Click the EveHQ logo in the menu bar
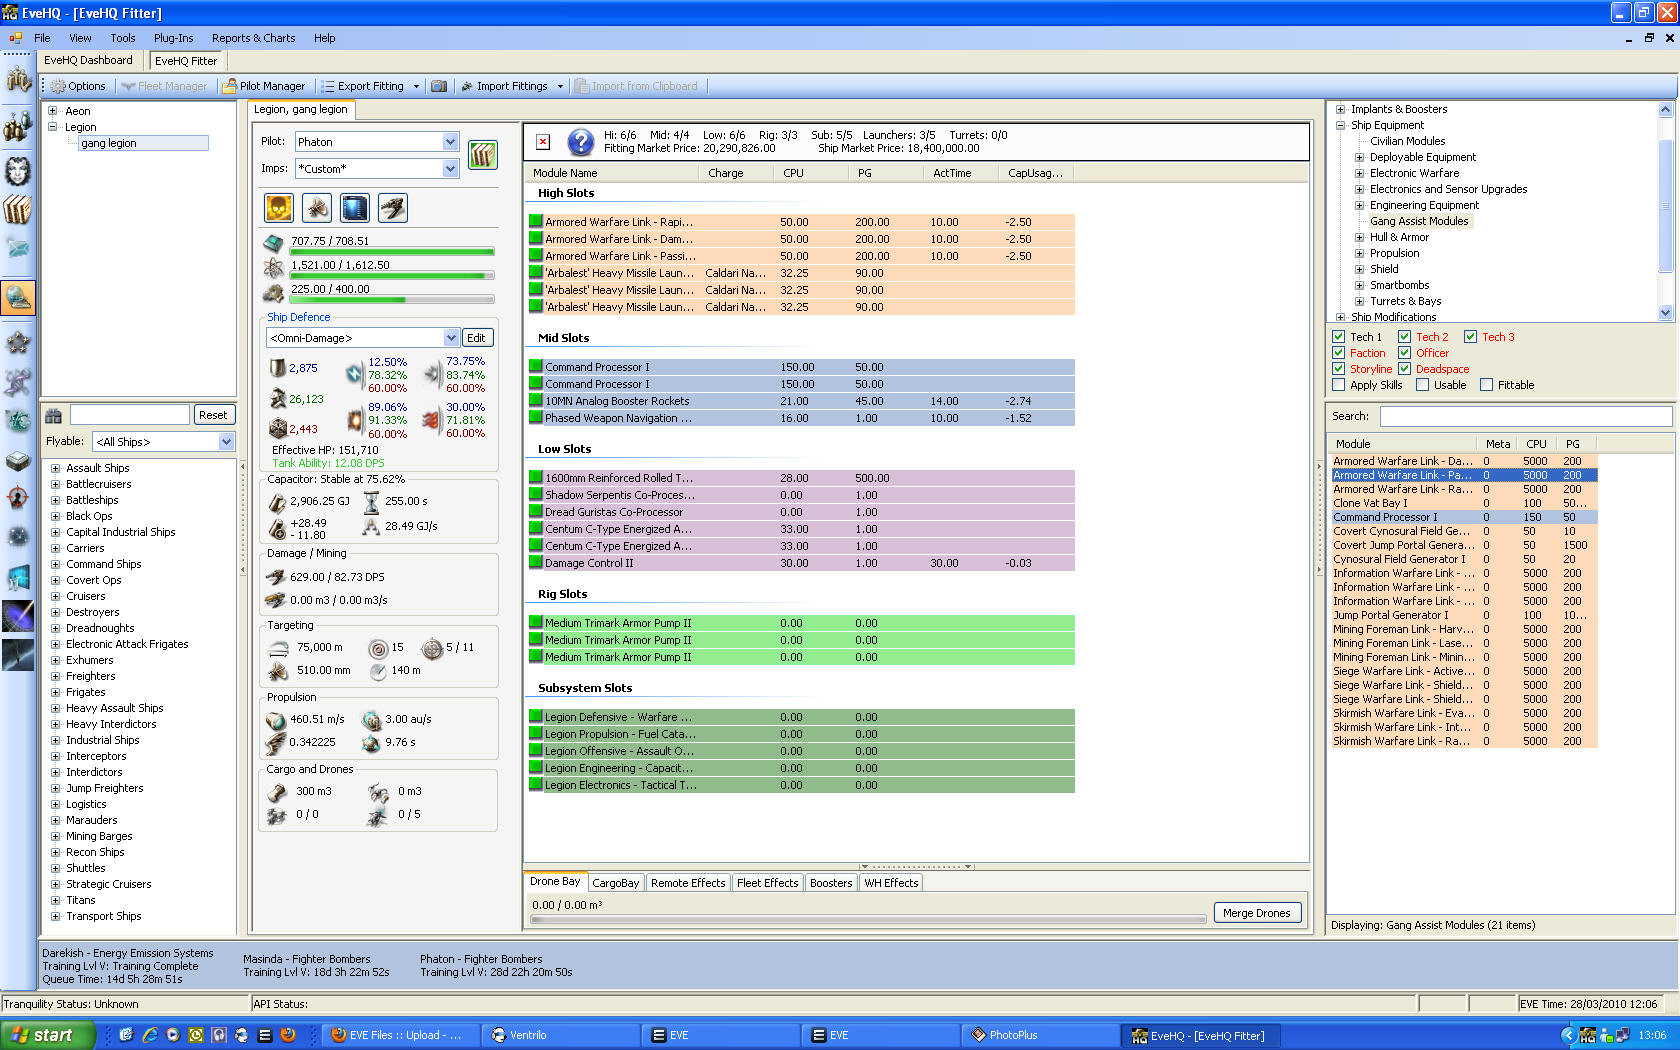The width and height of the screenshot is (1680, 1050). (x=16, y=38)
